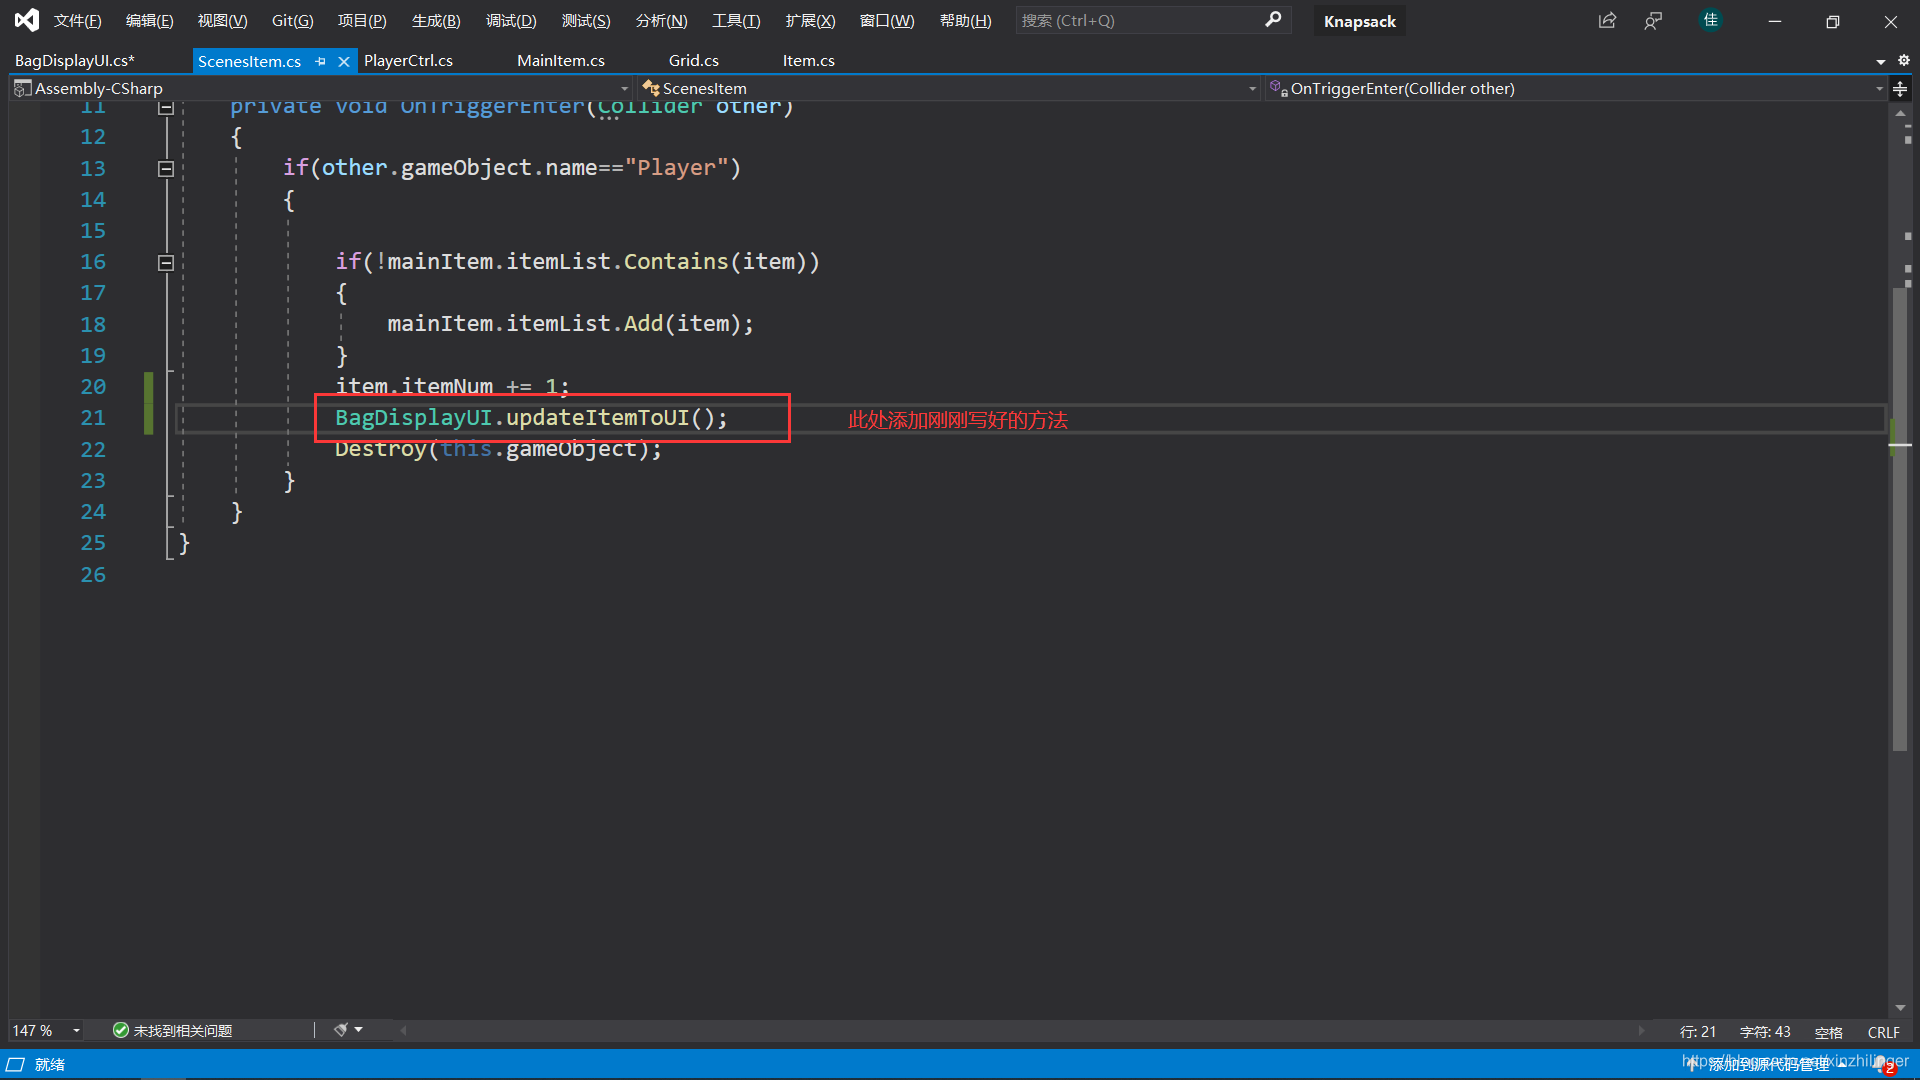1920x1080 pixels.
Task: Open the user account avatar
Action: coord(1711,20)
